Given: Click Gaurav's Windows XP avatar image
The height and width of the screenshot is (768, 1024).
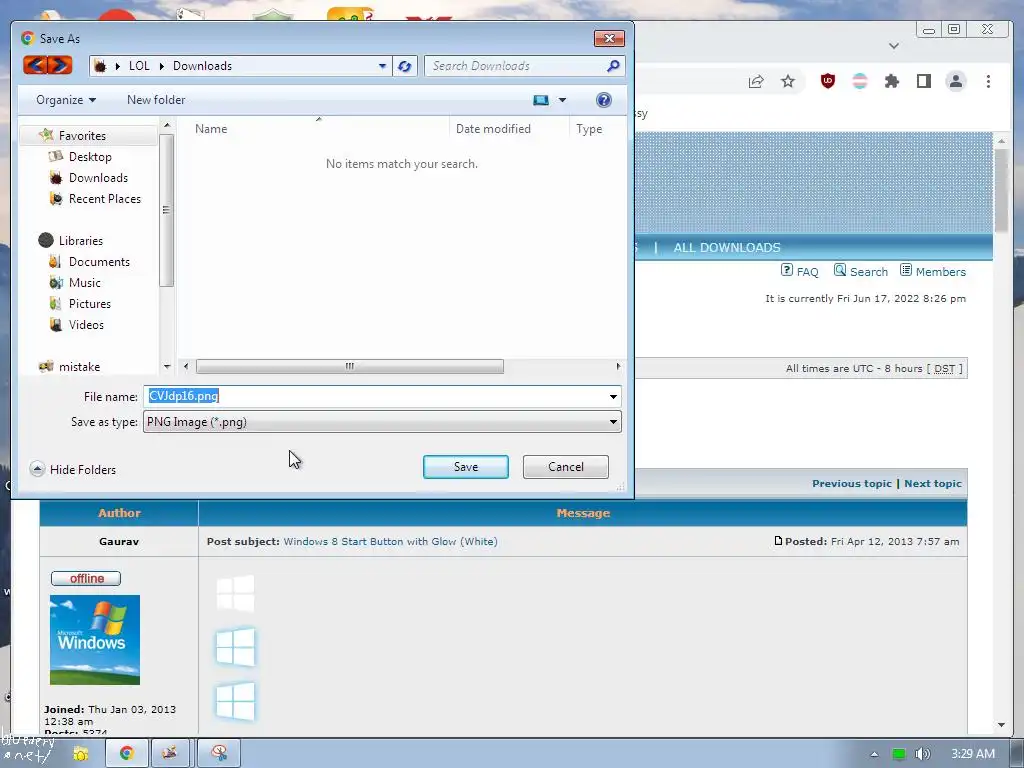Looking at the screenshot, I should pyautogui.click(x=95, y=639).
